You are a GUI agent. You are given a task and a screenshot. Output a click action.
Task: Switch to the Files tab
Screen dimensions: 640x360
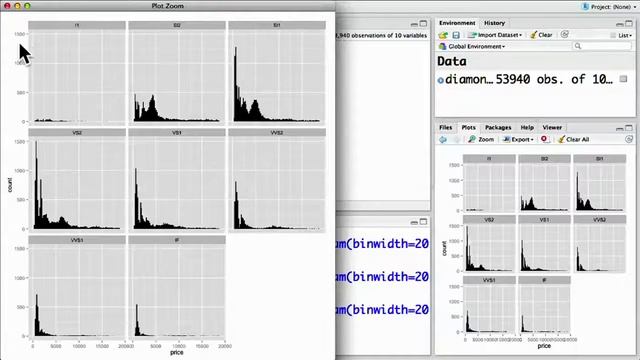[445, 127]
